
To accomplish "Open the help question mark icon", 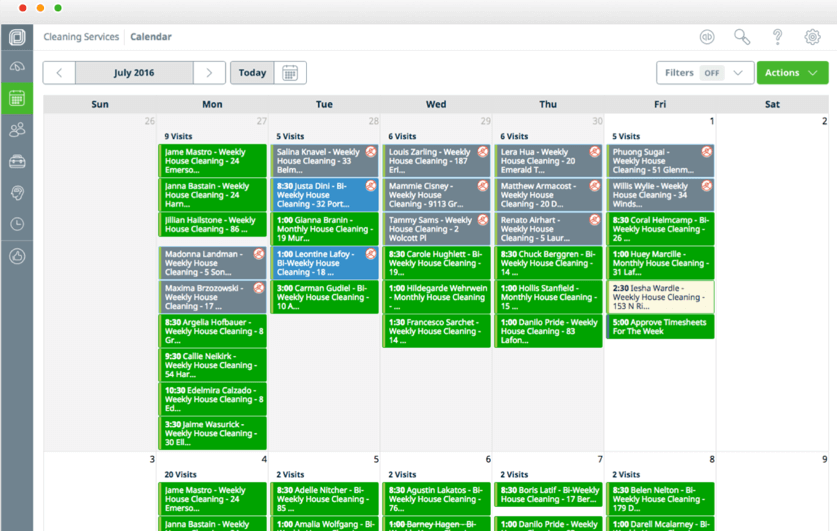I will [777, 37].
